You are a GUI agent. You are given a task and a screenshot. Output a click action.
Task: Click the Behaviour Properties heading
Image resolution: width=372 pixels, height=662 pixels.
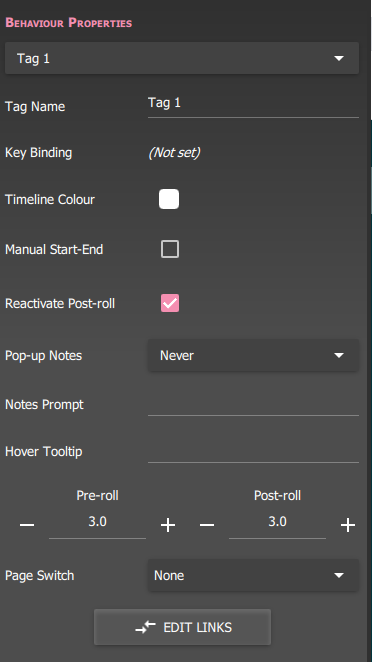pyautogui.click(x=68, y=22)
